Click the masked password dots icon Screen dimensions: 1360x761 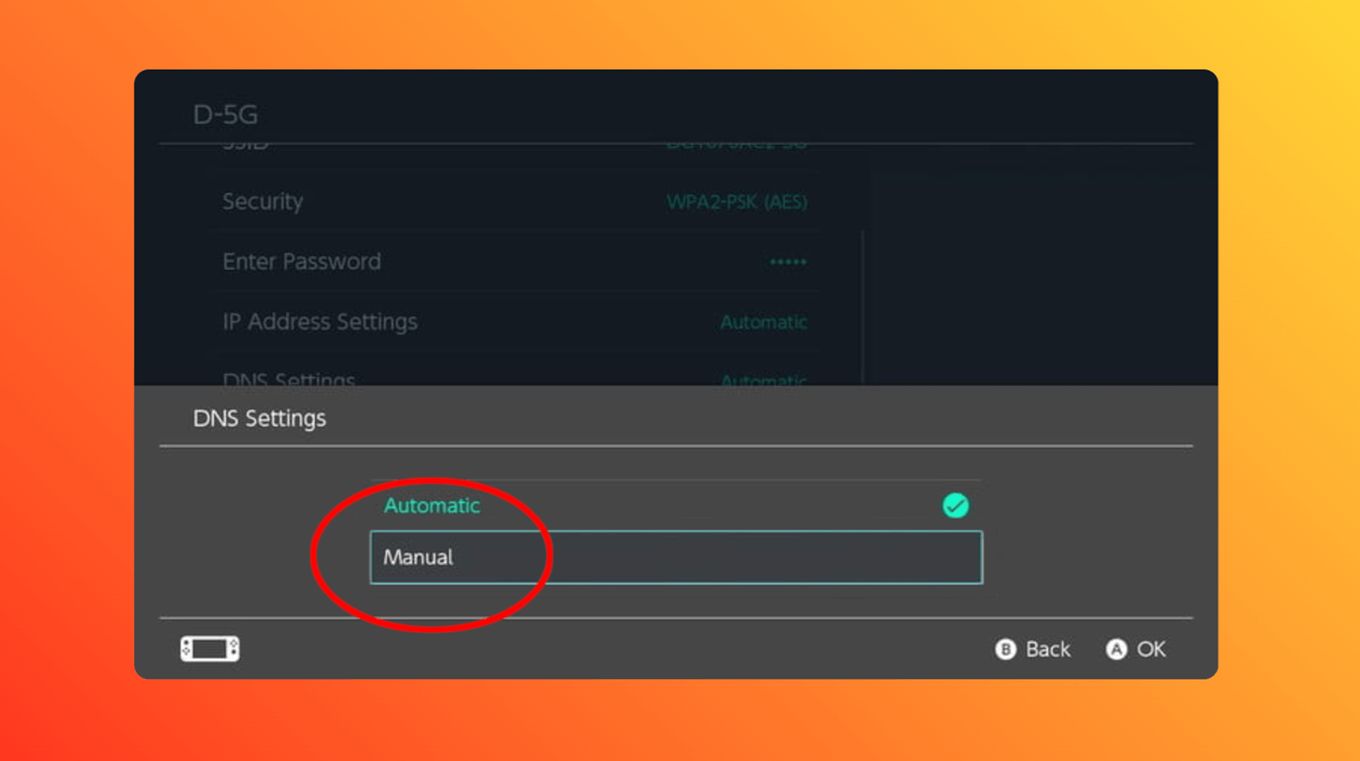click(x=789, y=262)
